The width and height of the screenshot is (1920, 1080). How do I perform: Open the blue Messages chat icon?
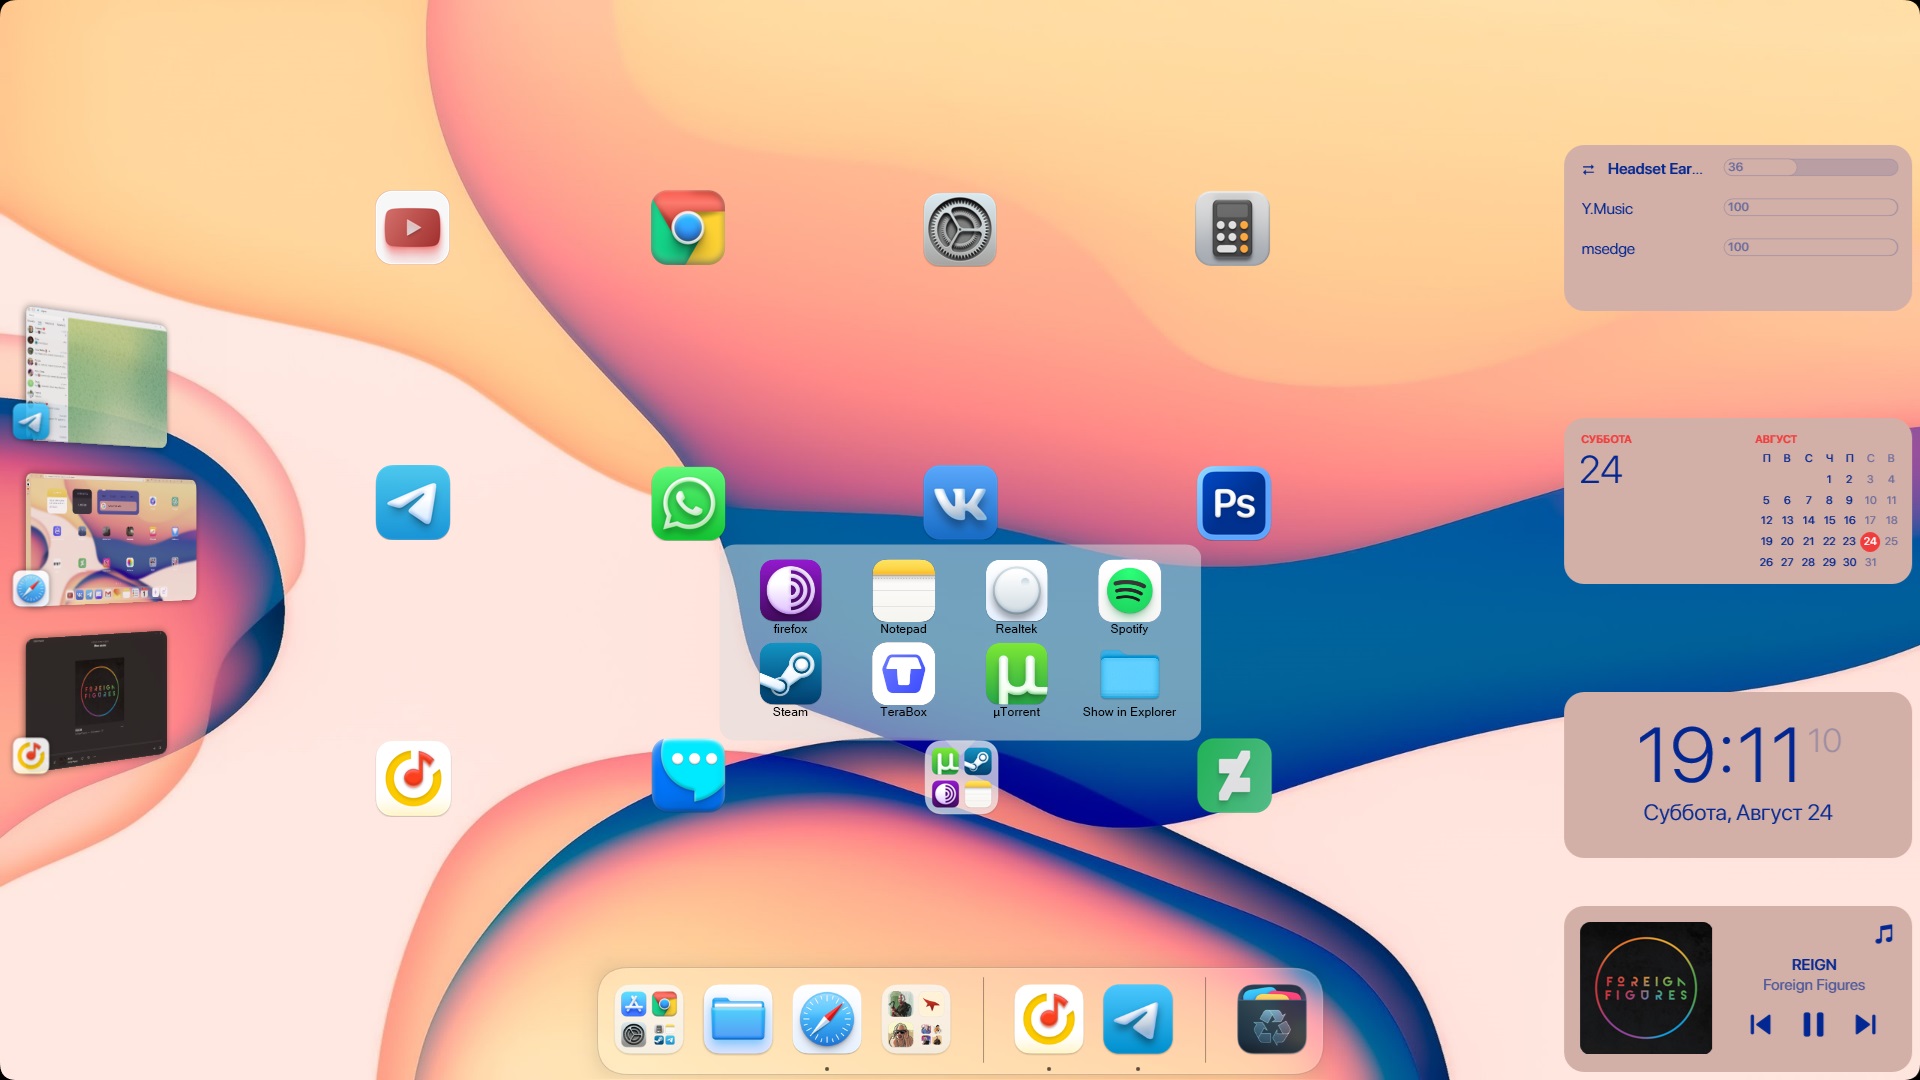pos(688,775)
